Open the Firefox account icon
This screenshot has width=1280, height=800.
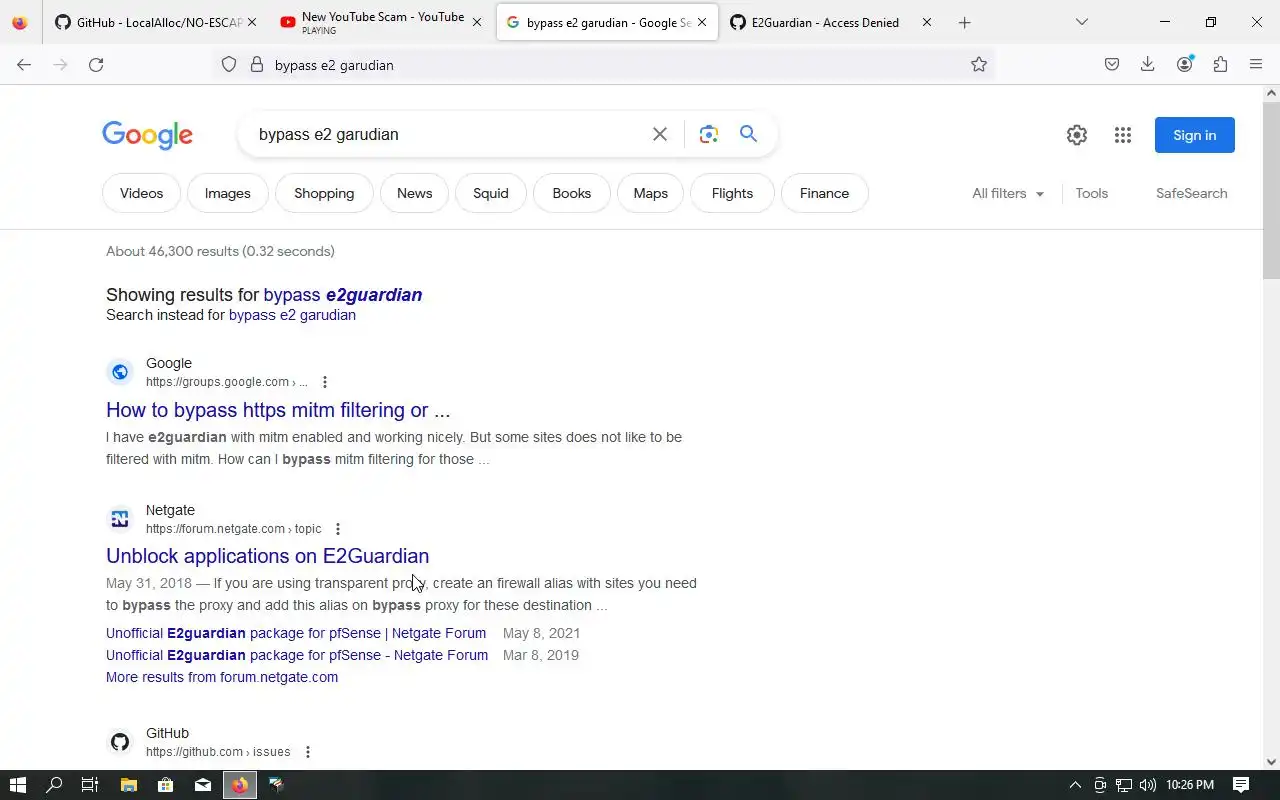click(x=1185, y=65)
